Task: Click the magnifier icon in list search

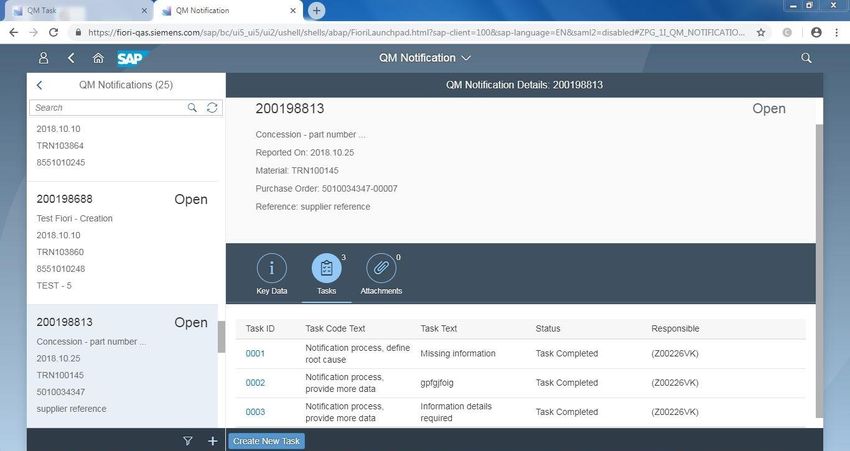Action: pyautogui.click(x=192, y=107)
